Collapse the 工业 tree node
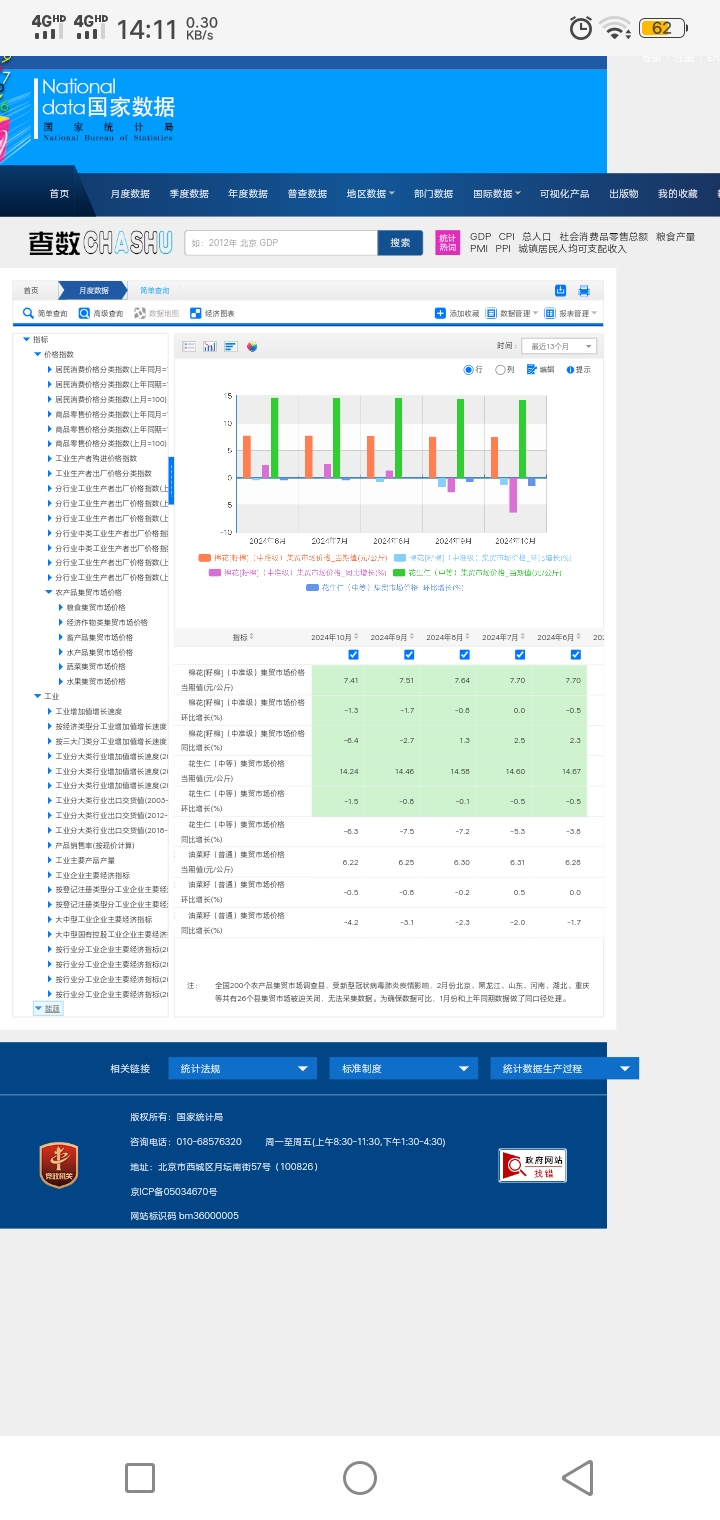Screen dimensions: 720x1520 [38, 696]
